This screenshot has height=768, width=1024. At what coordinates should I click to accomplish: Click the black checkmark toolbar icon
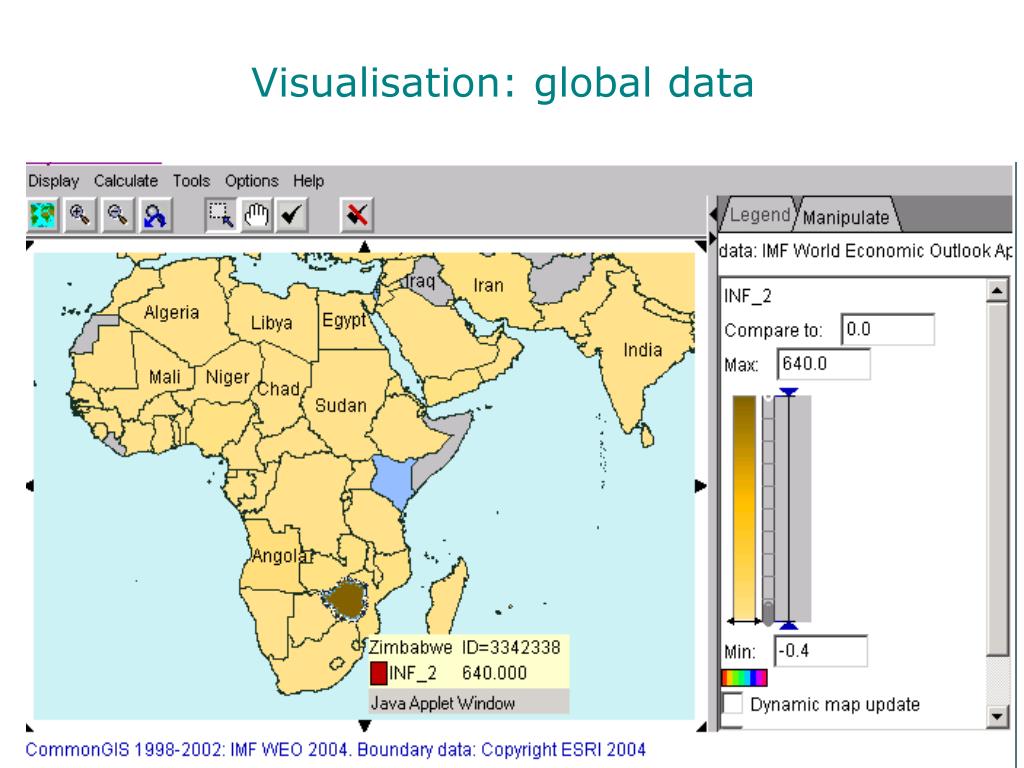[291, 215]
